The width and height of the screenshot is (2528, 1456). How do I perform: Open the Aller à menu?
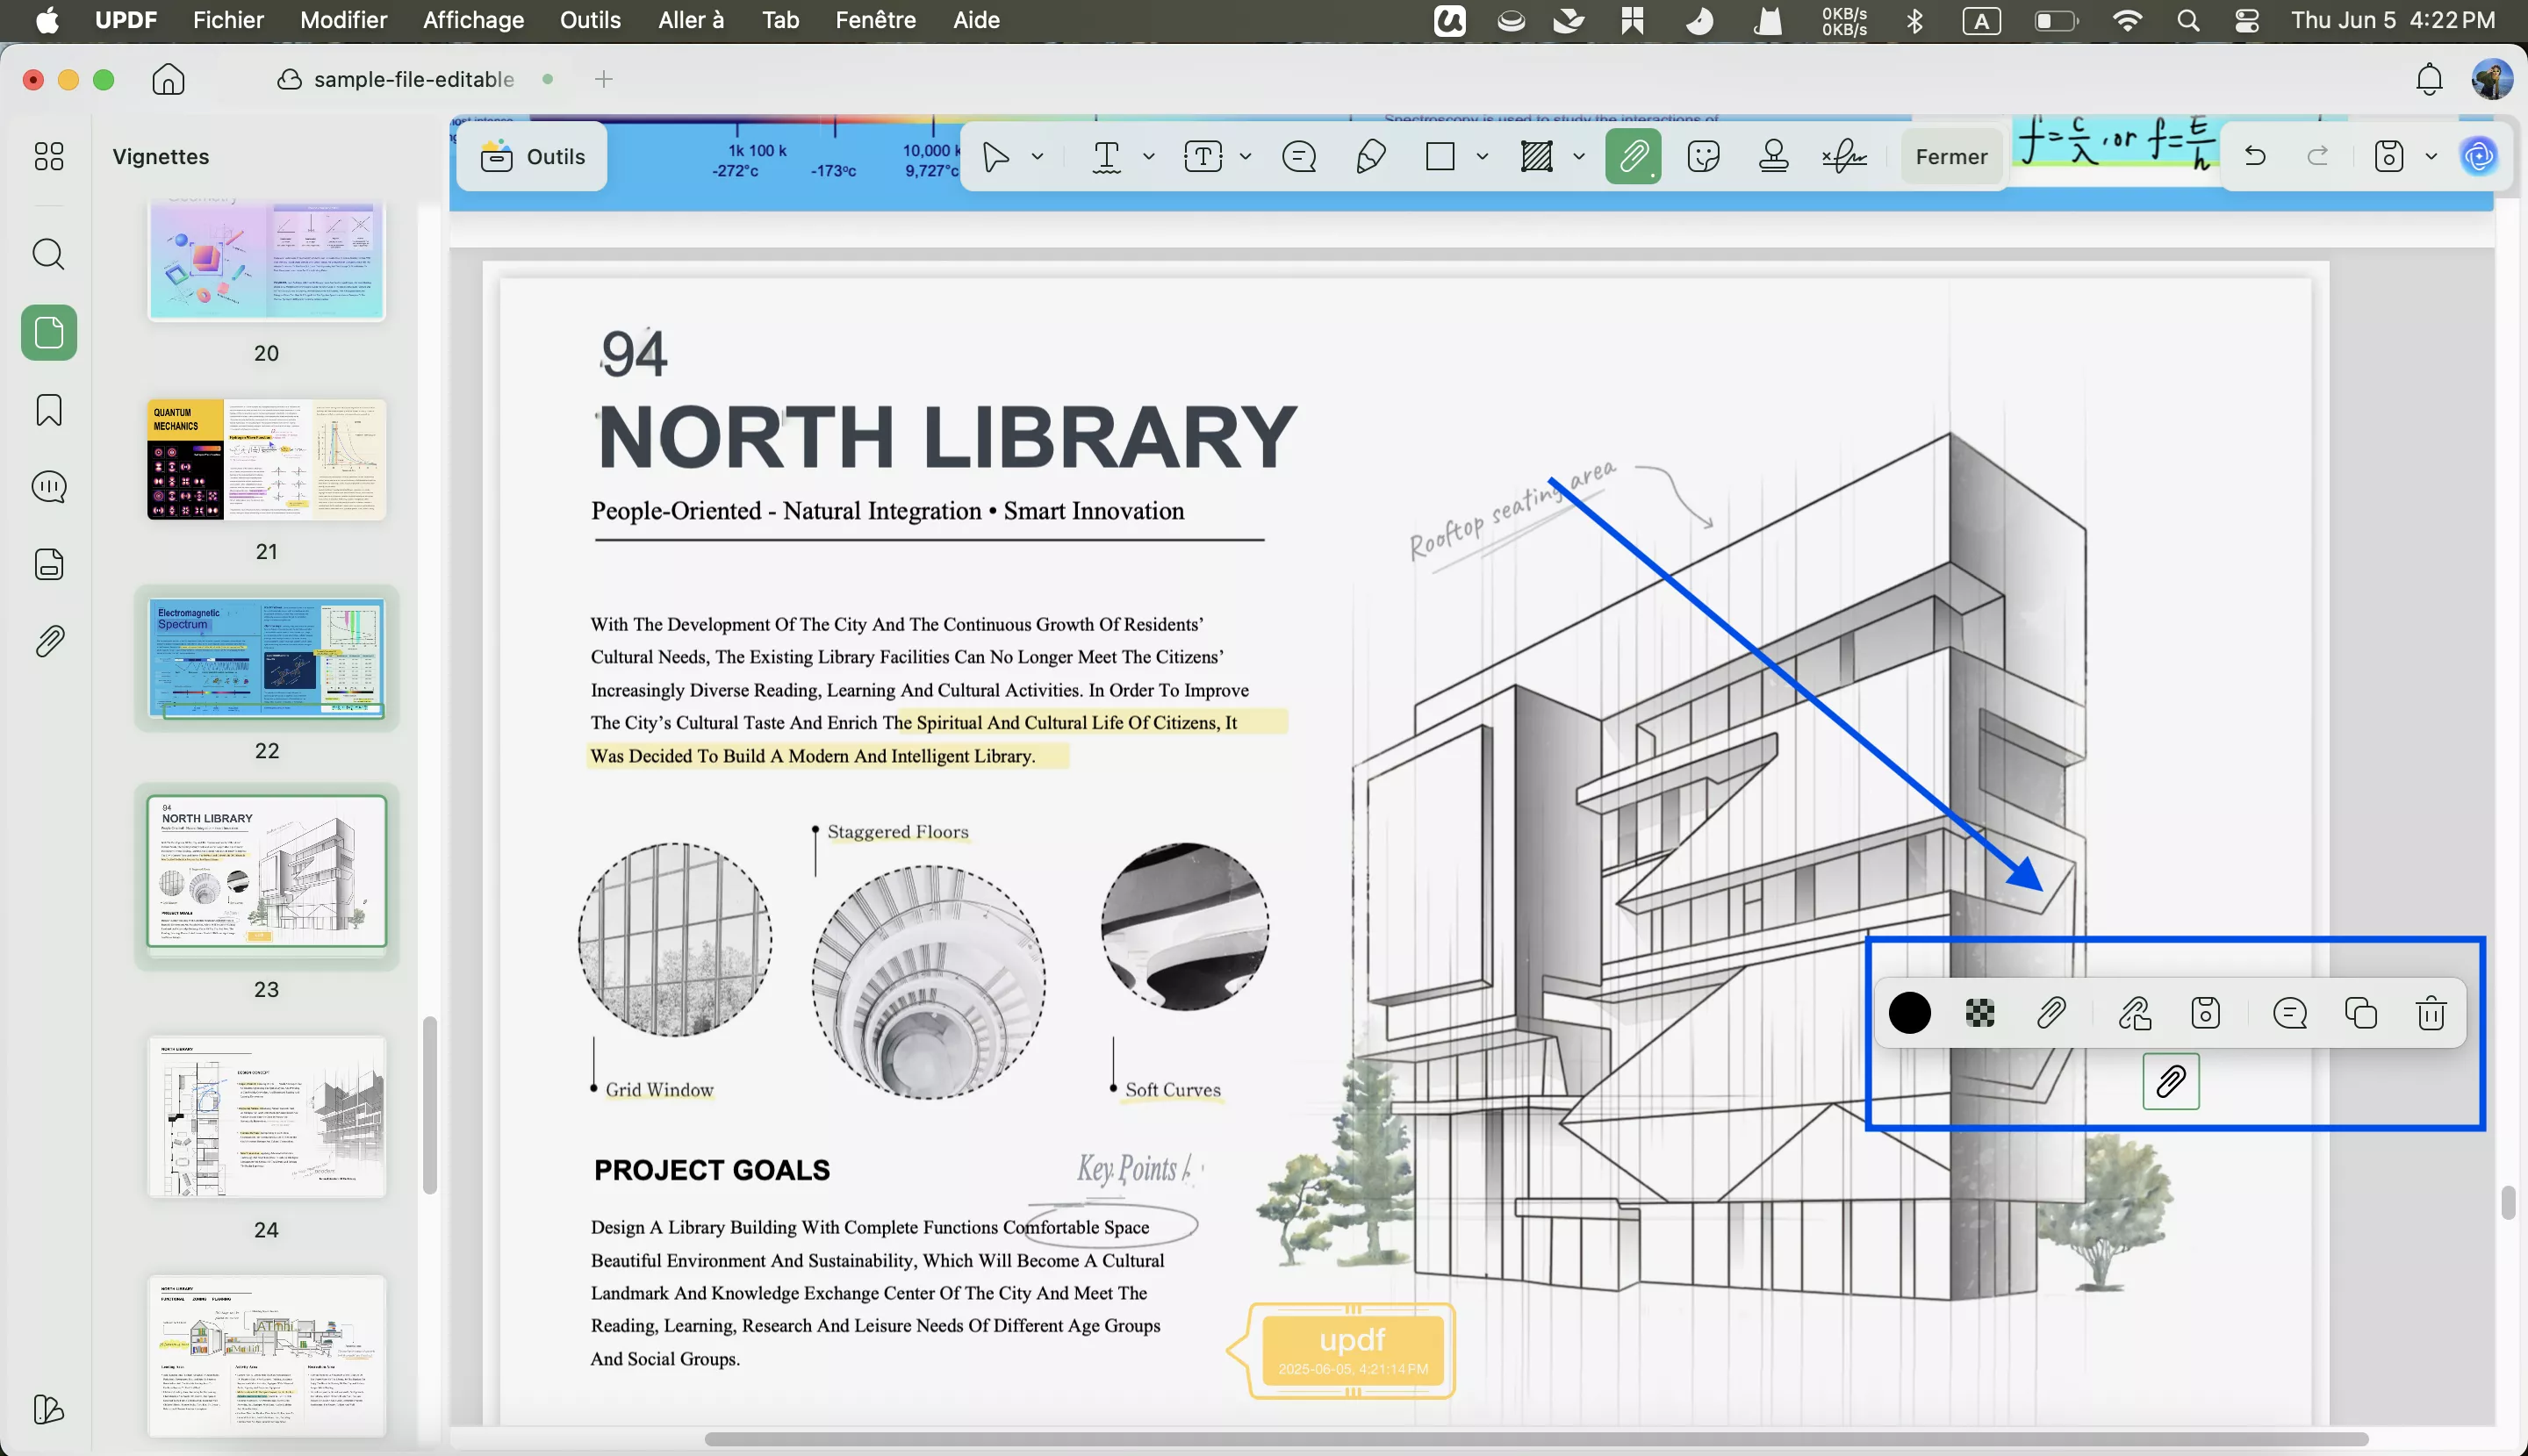tap(691, 20)
